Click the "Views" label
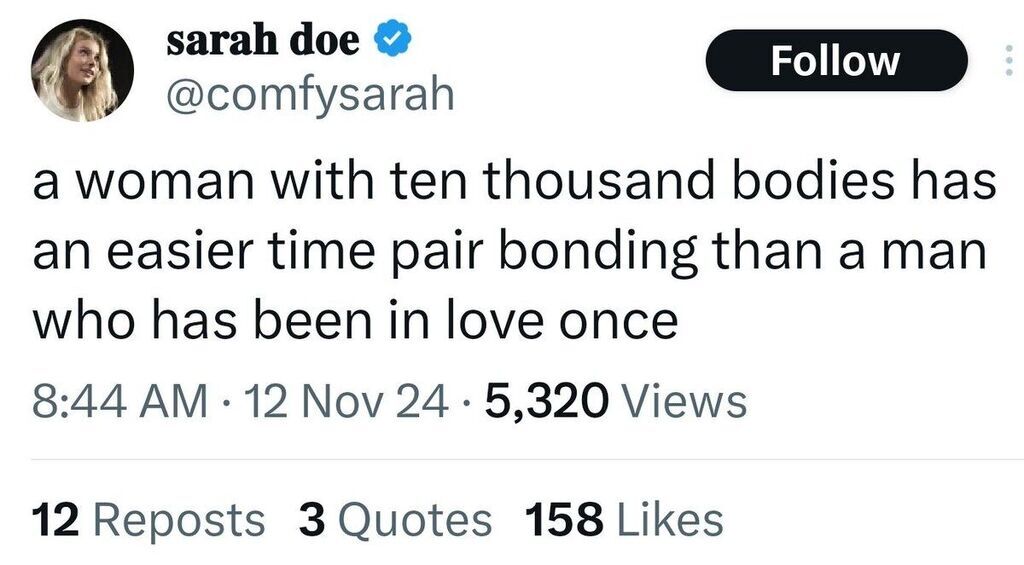The width and height of the screenshot is (1024, 565). pos(684,401)
